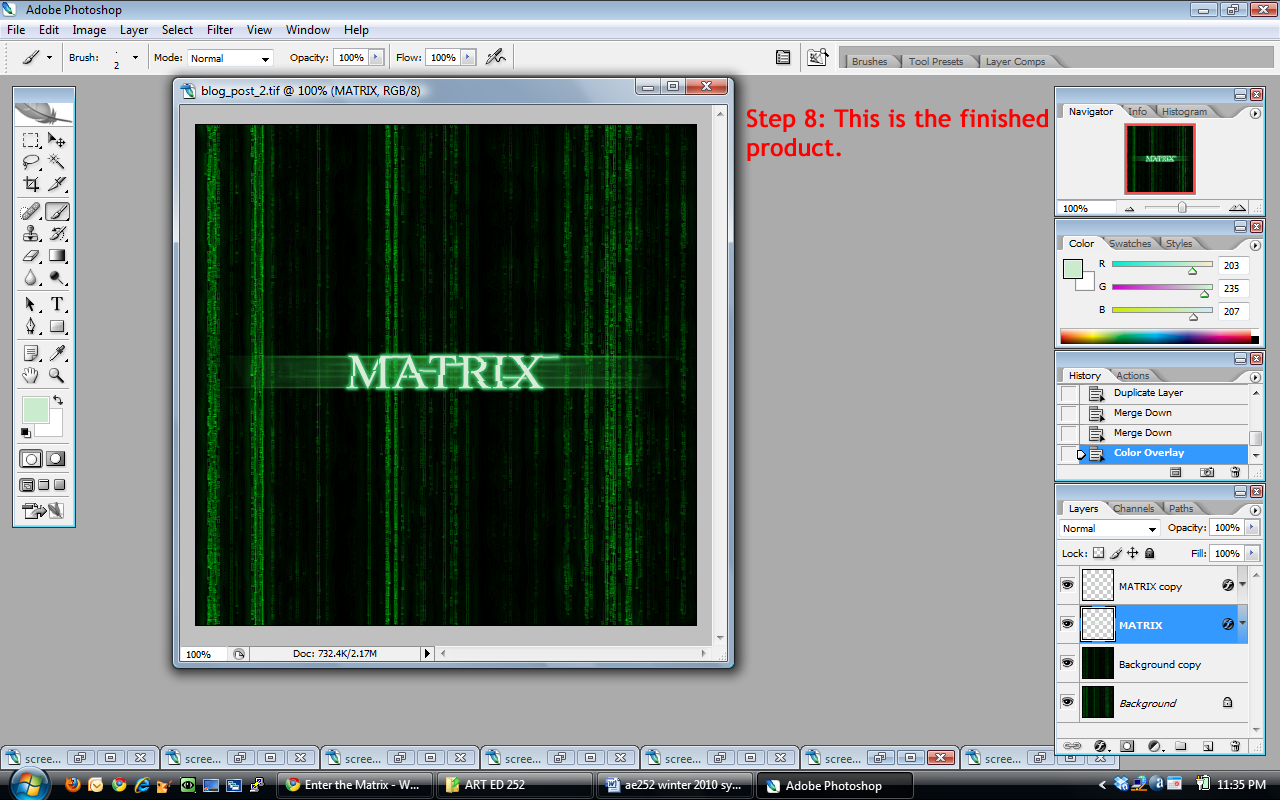Open the Opacity slider arrow in options bar
Image resolution: width=1280 pixels, height=800 pixels.
pos(376,58)
